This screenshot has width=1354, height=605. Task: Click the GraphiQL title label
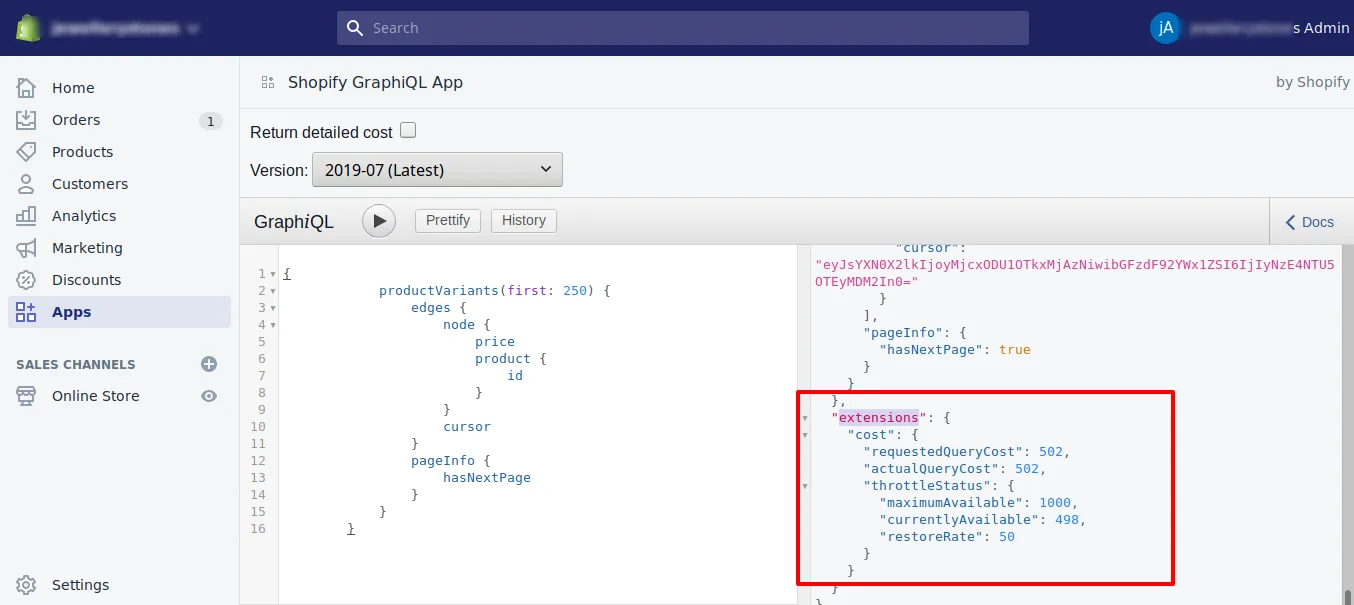point(294,222)
